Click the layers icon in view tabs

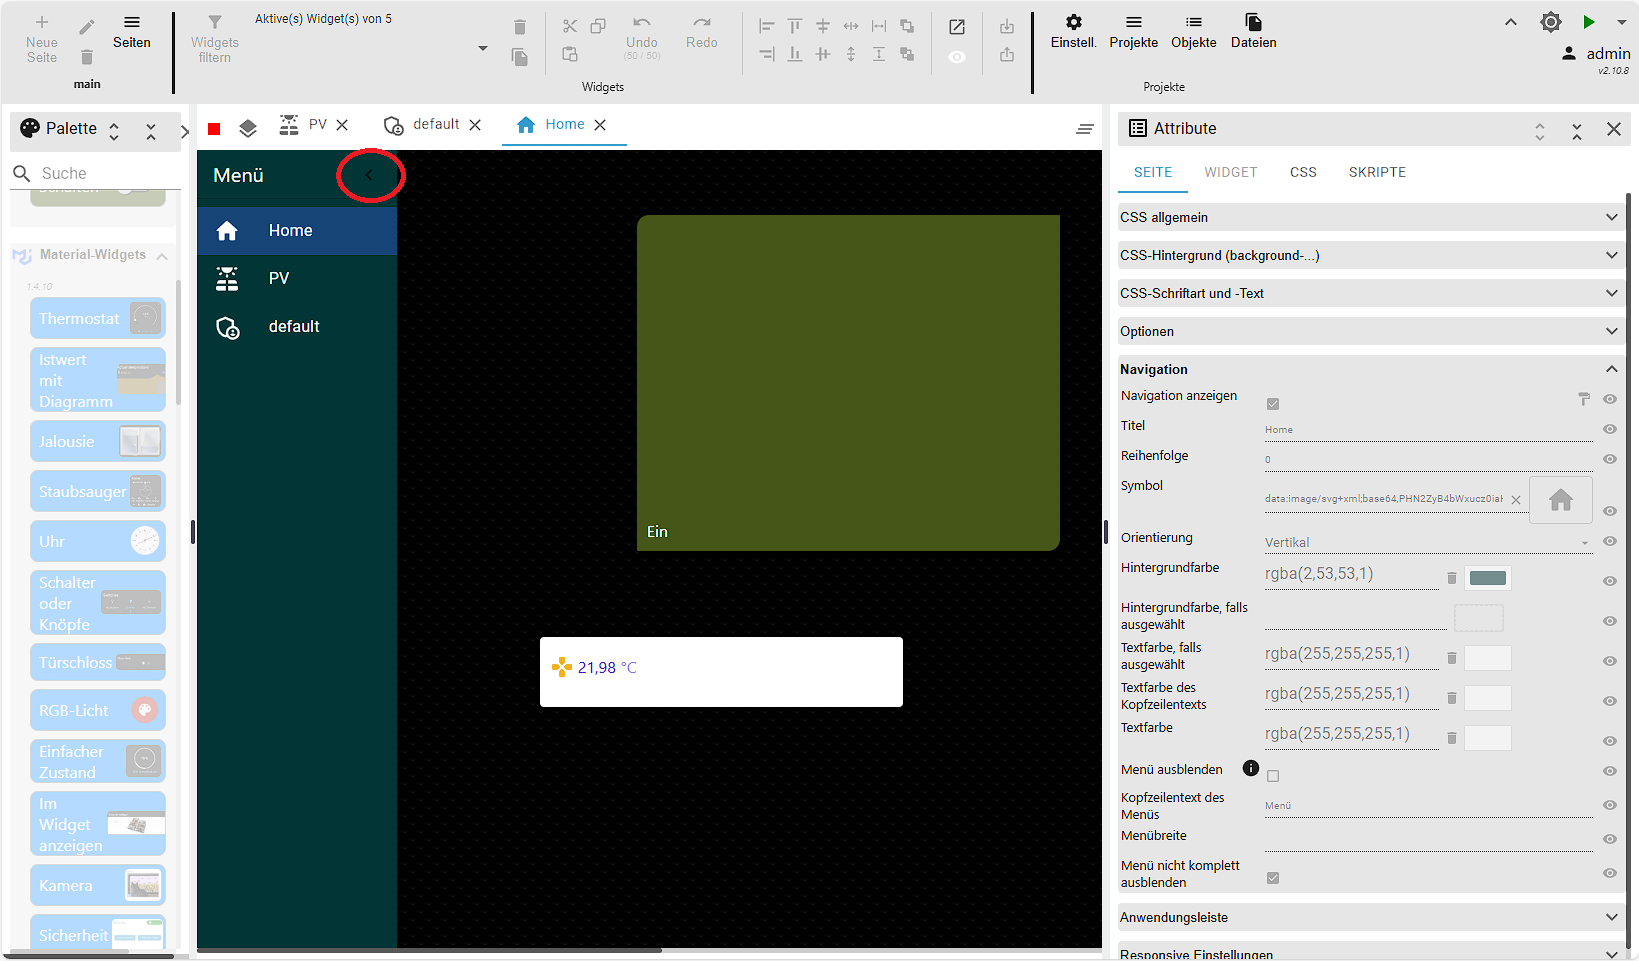[248, 128]
